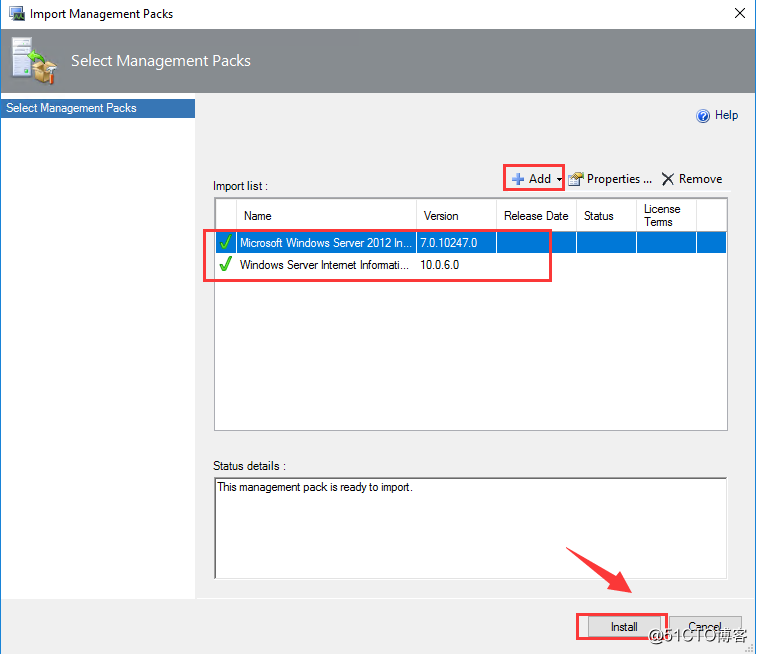Click the Release Date column header
Image resolution: width=757 pixels, height=654 pixels.
click(x=536, y=216)
